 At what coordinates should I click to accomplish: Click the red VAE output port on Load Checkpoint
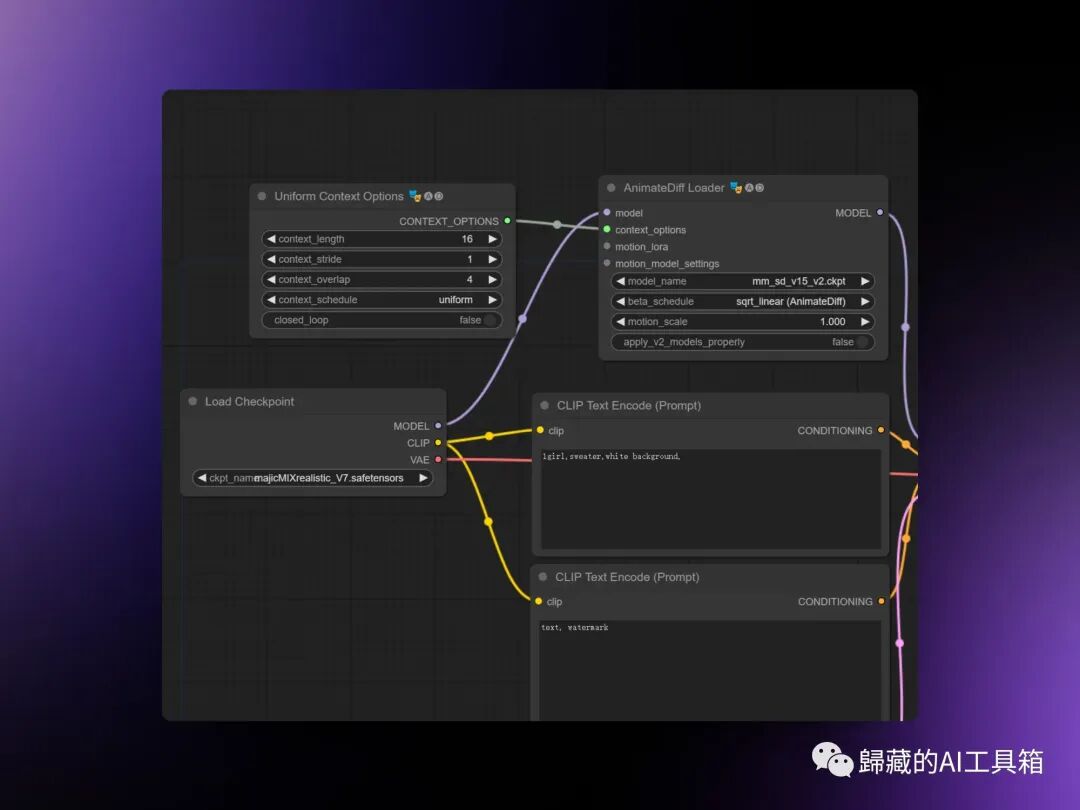pos(438,459)
